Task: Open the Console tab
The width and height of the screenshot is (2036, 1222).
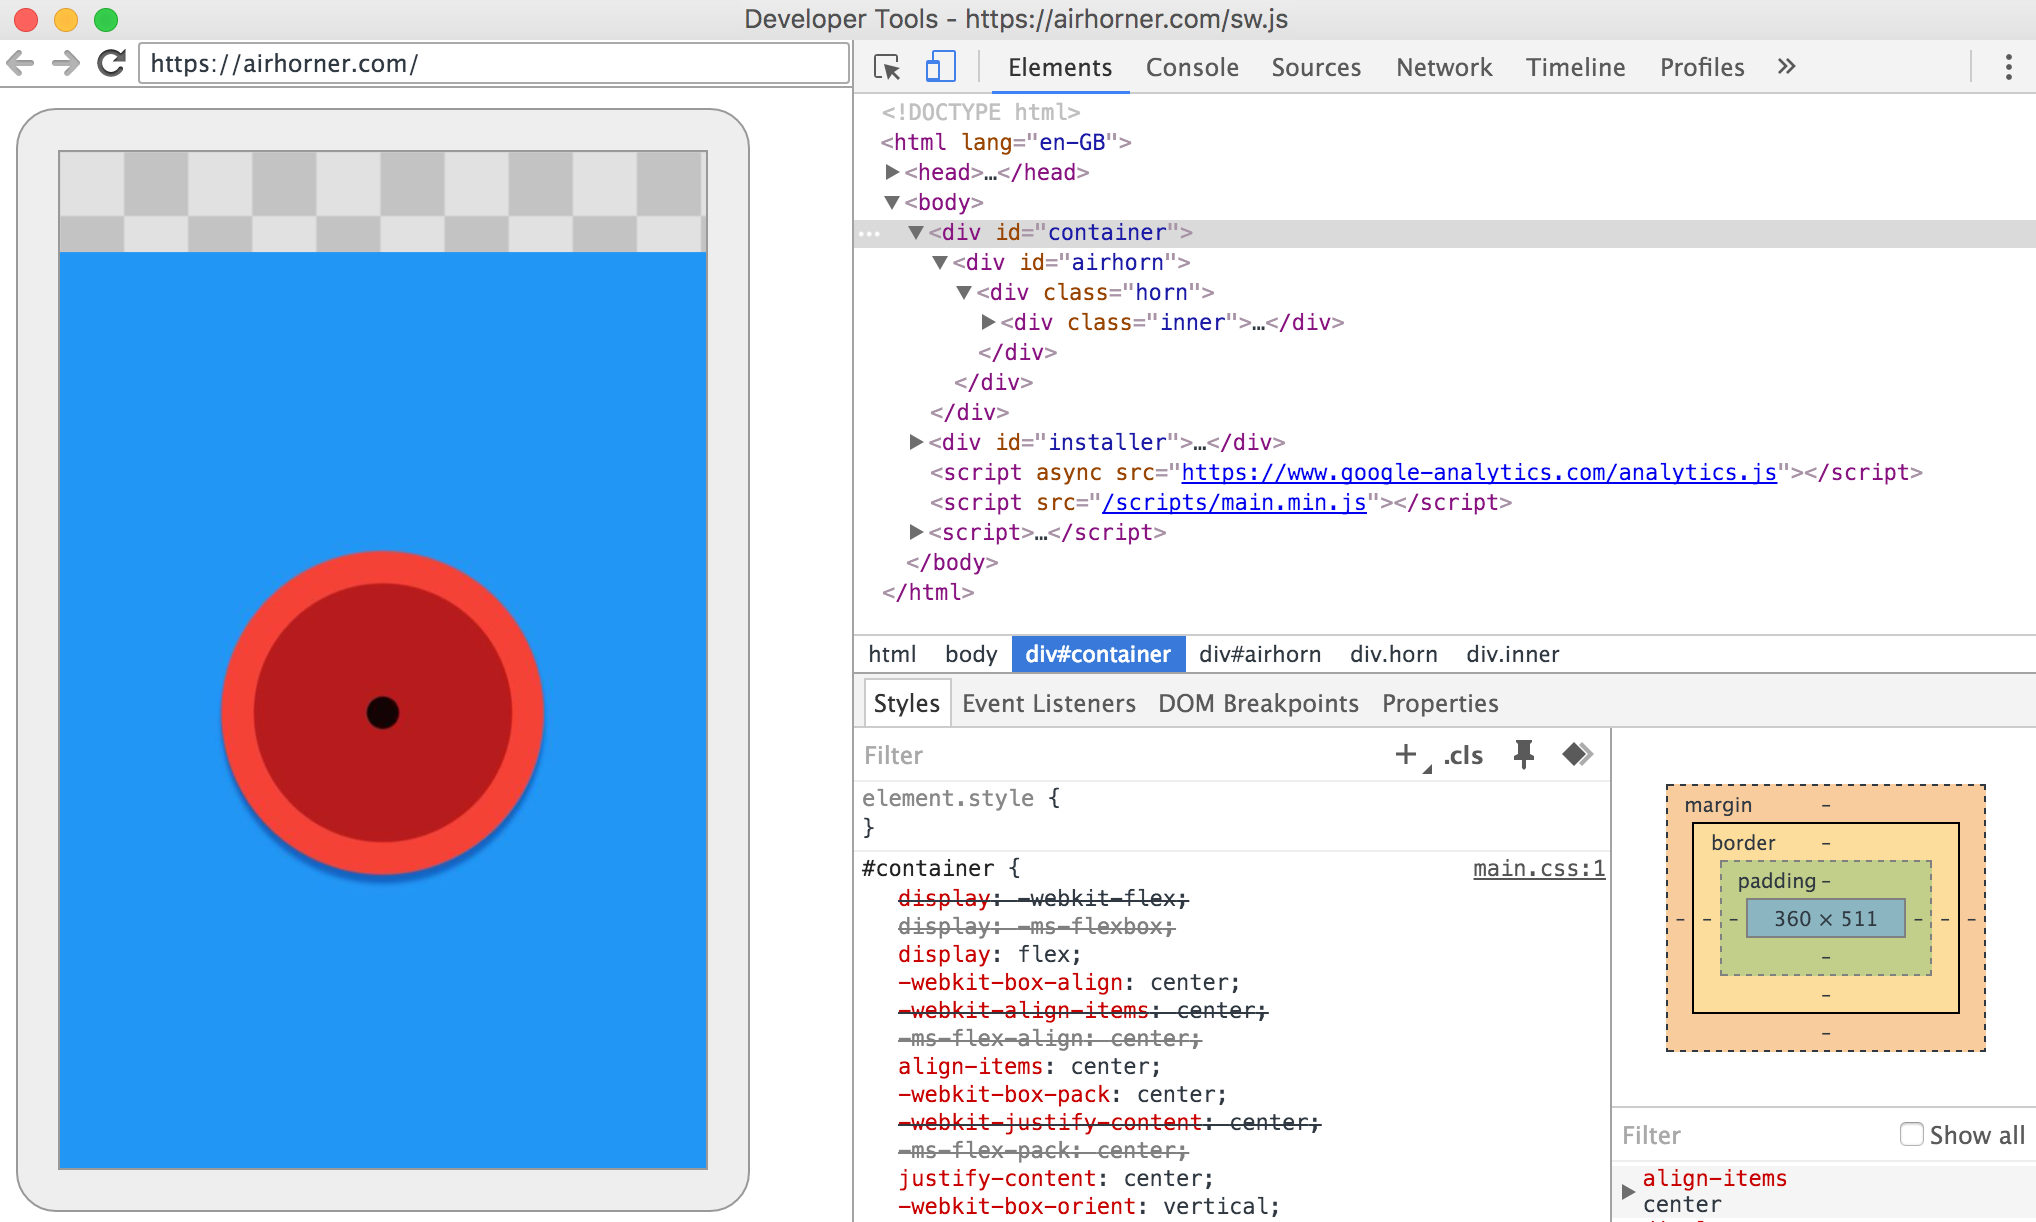Action: point(1192,67)
